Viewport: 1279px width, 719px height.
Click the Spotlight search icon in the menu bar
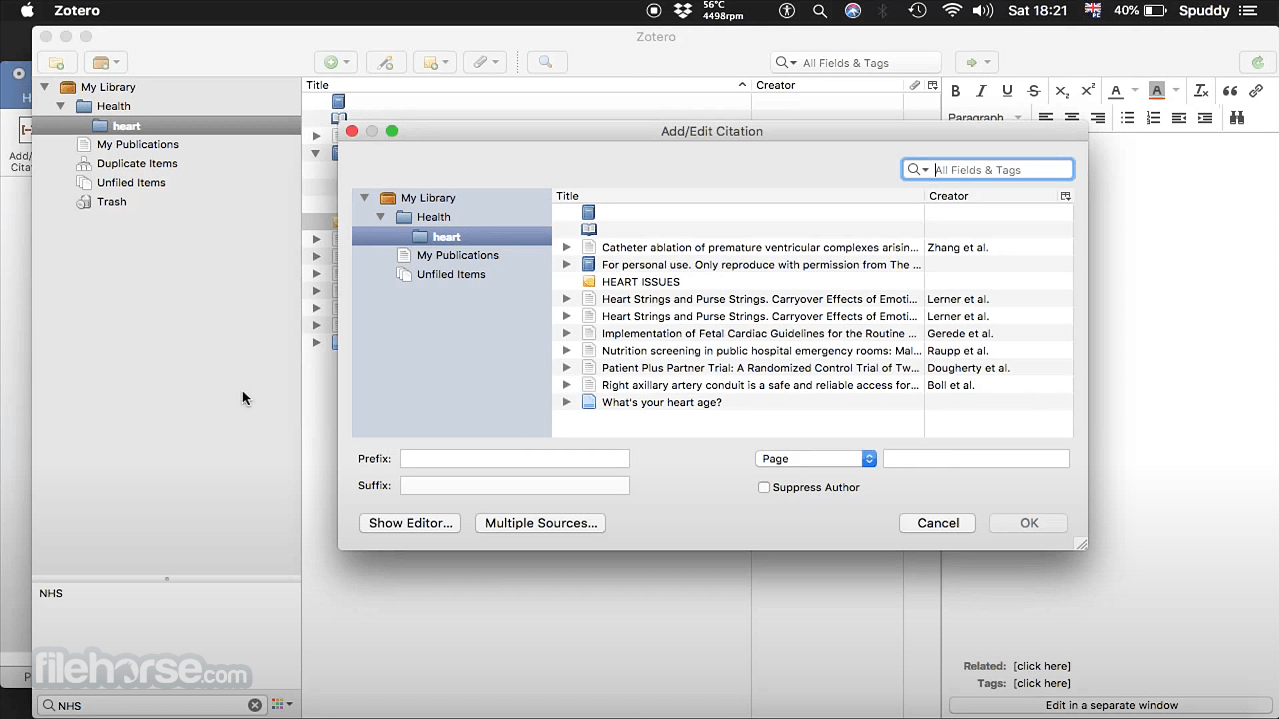pos(820,10)
